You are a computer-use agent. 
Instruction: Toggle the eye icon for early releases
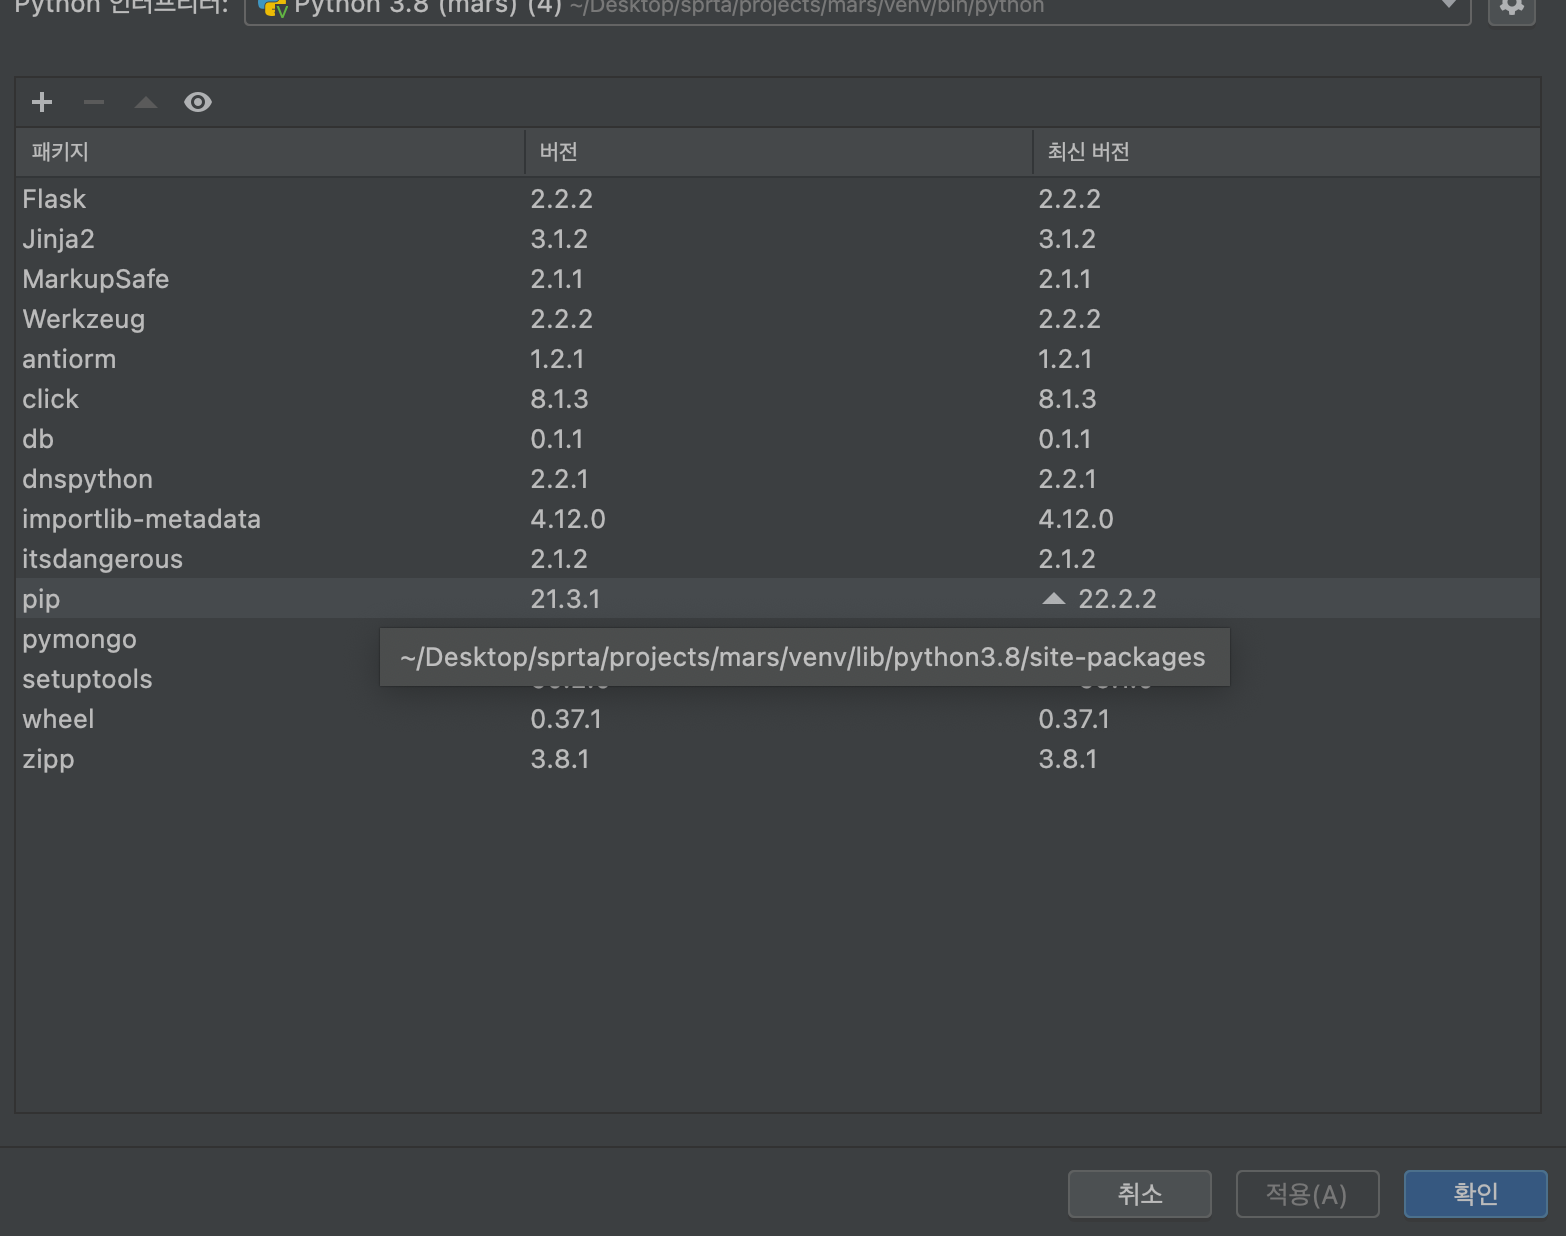pyautogui.click(x=198, y=102)
